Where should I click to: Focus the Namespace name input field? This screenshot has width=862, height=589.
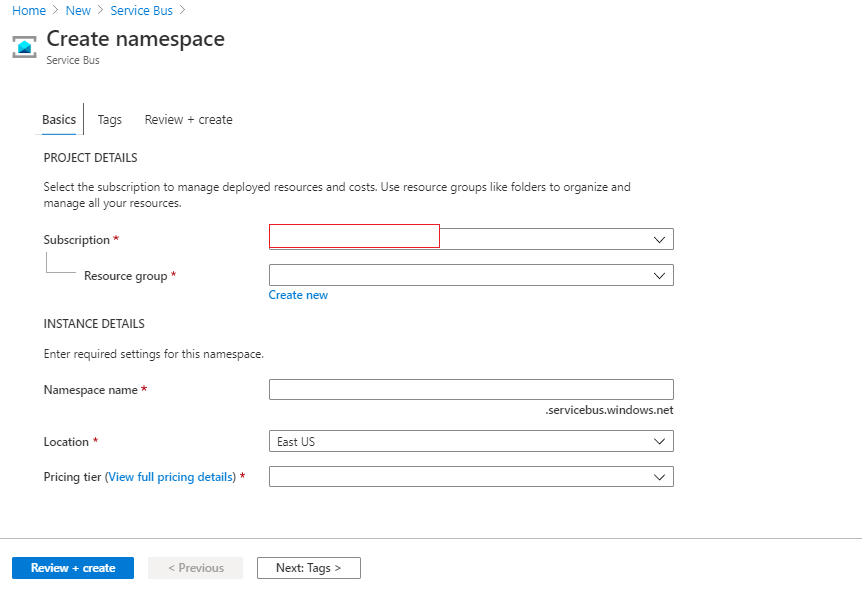tap(471, 390)
